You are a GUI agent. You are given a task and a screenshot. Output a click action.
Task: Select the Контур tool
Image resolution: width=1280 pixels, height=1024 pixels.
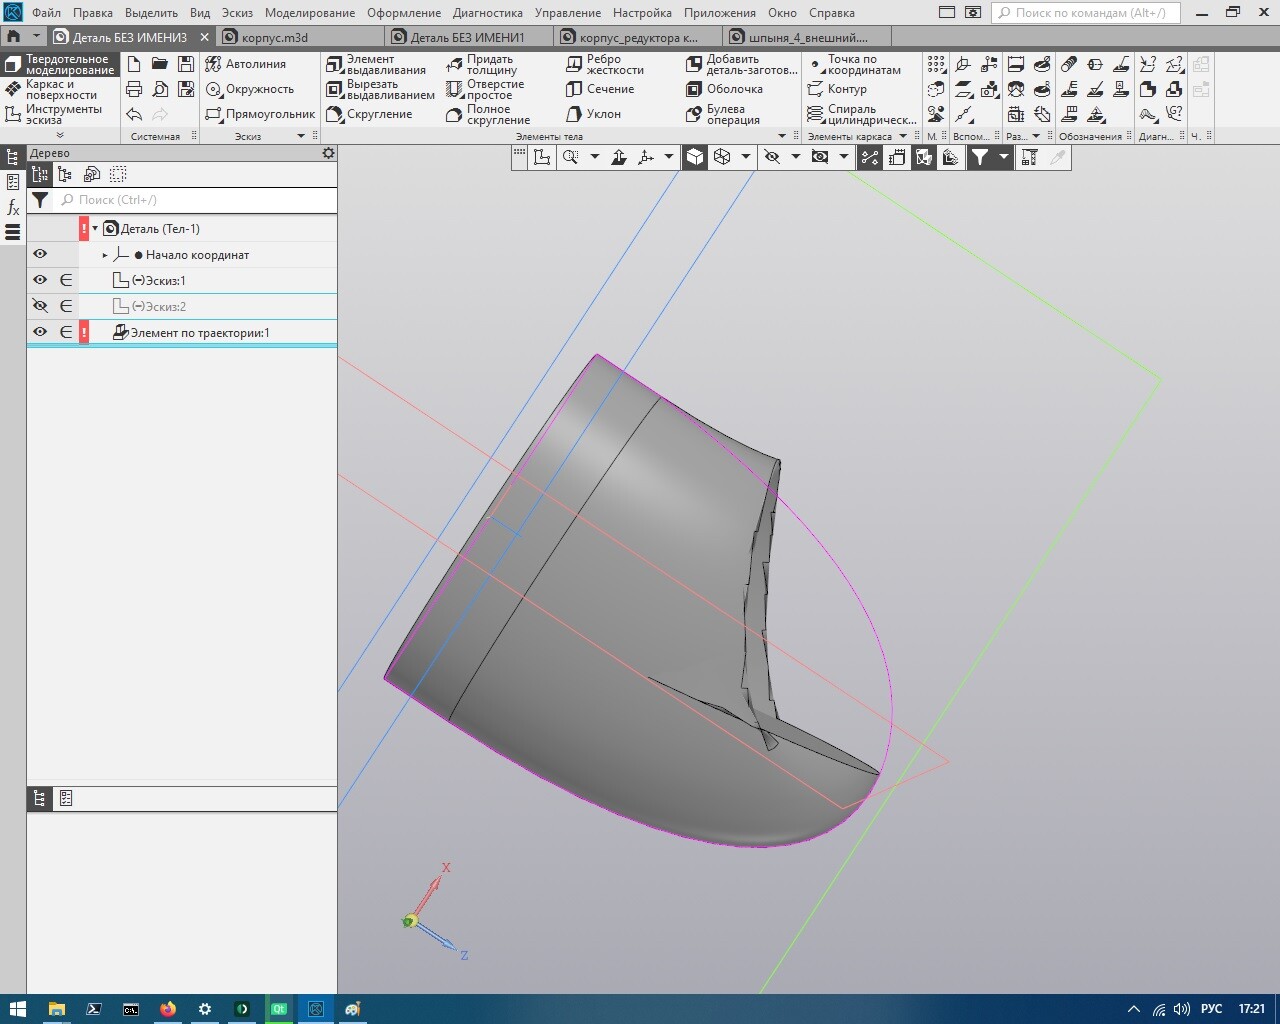(837, 89)
